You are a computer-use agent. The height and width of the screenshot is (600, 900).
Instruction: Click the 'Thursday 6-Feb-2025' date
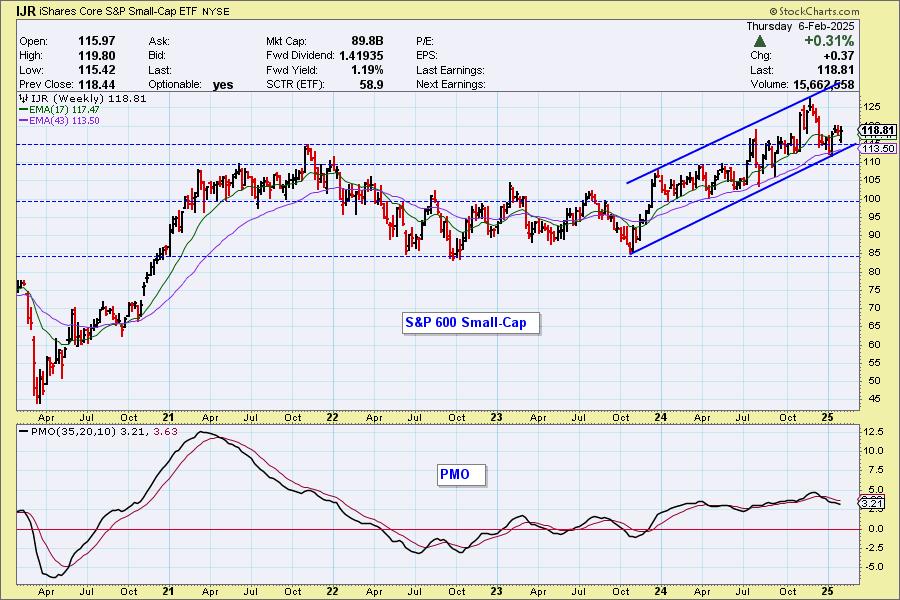tap(800, 26)
